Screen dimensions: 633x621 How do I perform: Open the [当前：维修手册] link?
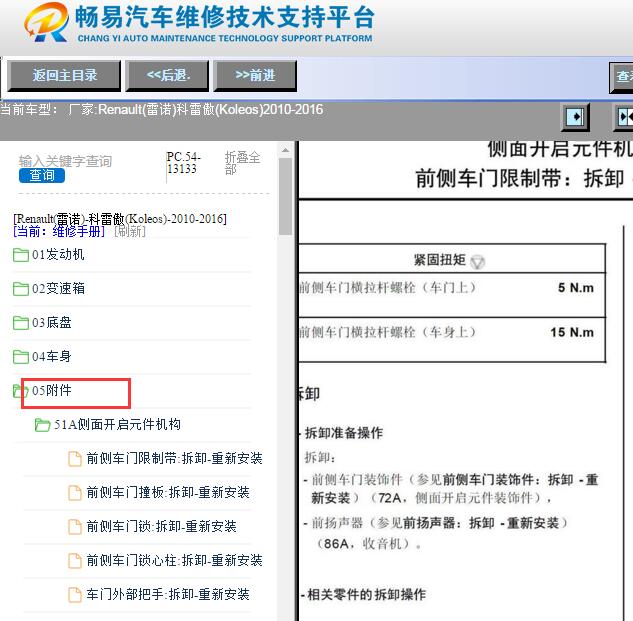coord(59,232)
